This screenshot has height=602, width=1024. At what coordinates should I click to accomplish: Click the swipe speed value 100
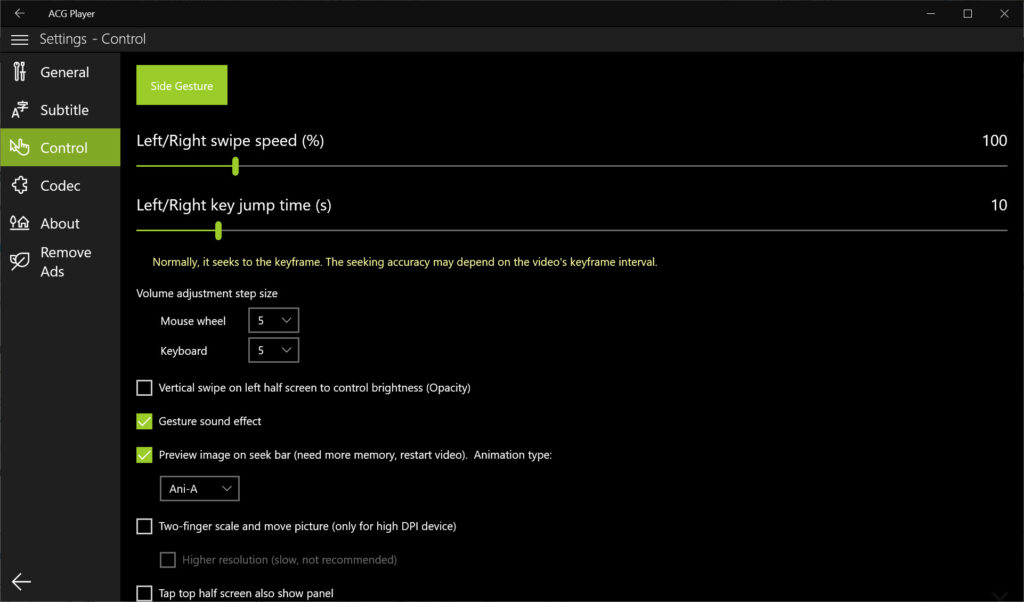point(994,141)
